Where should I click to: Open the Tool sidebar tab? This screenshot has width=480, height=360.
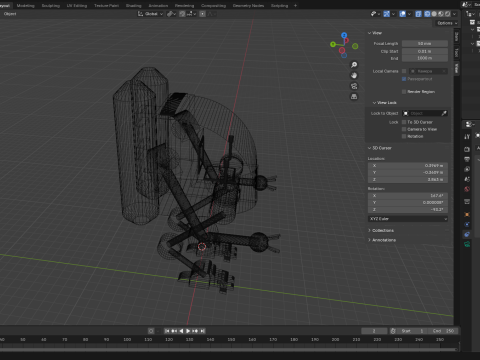tap(457, 53)
